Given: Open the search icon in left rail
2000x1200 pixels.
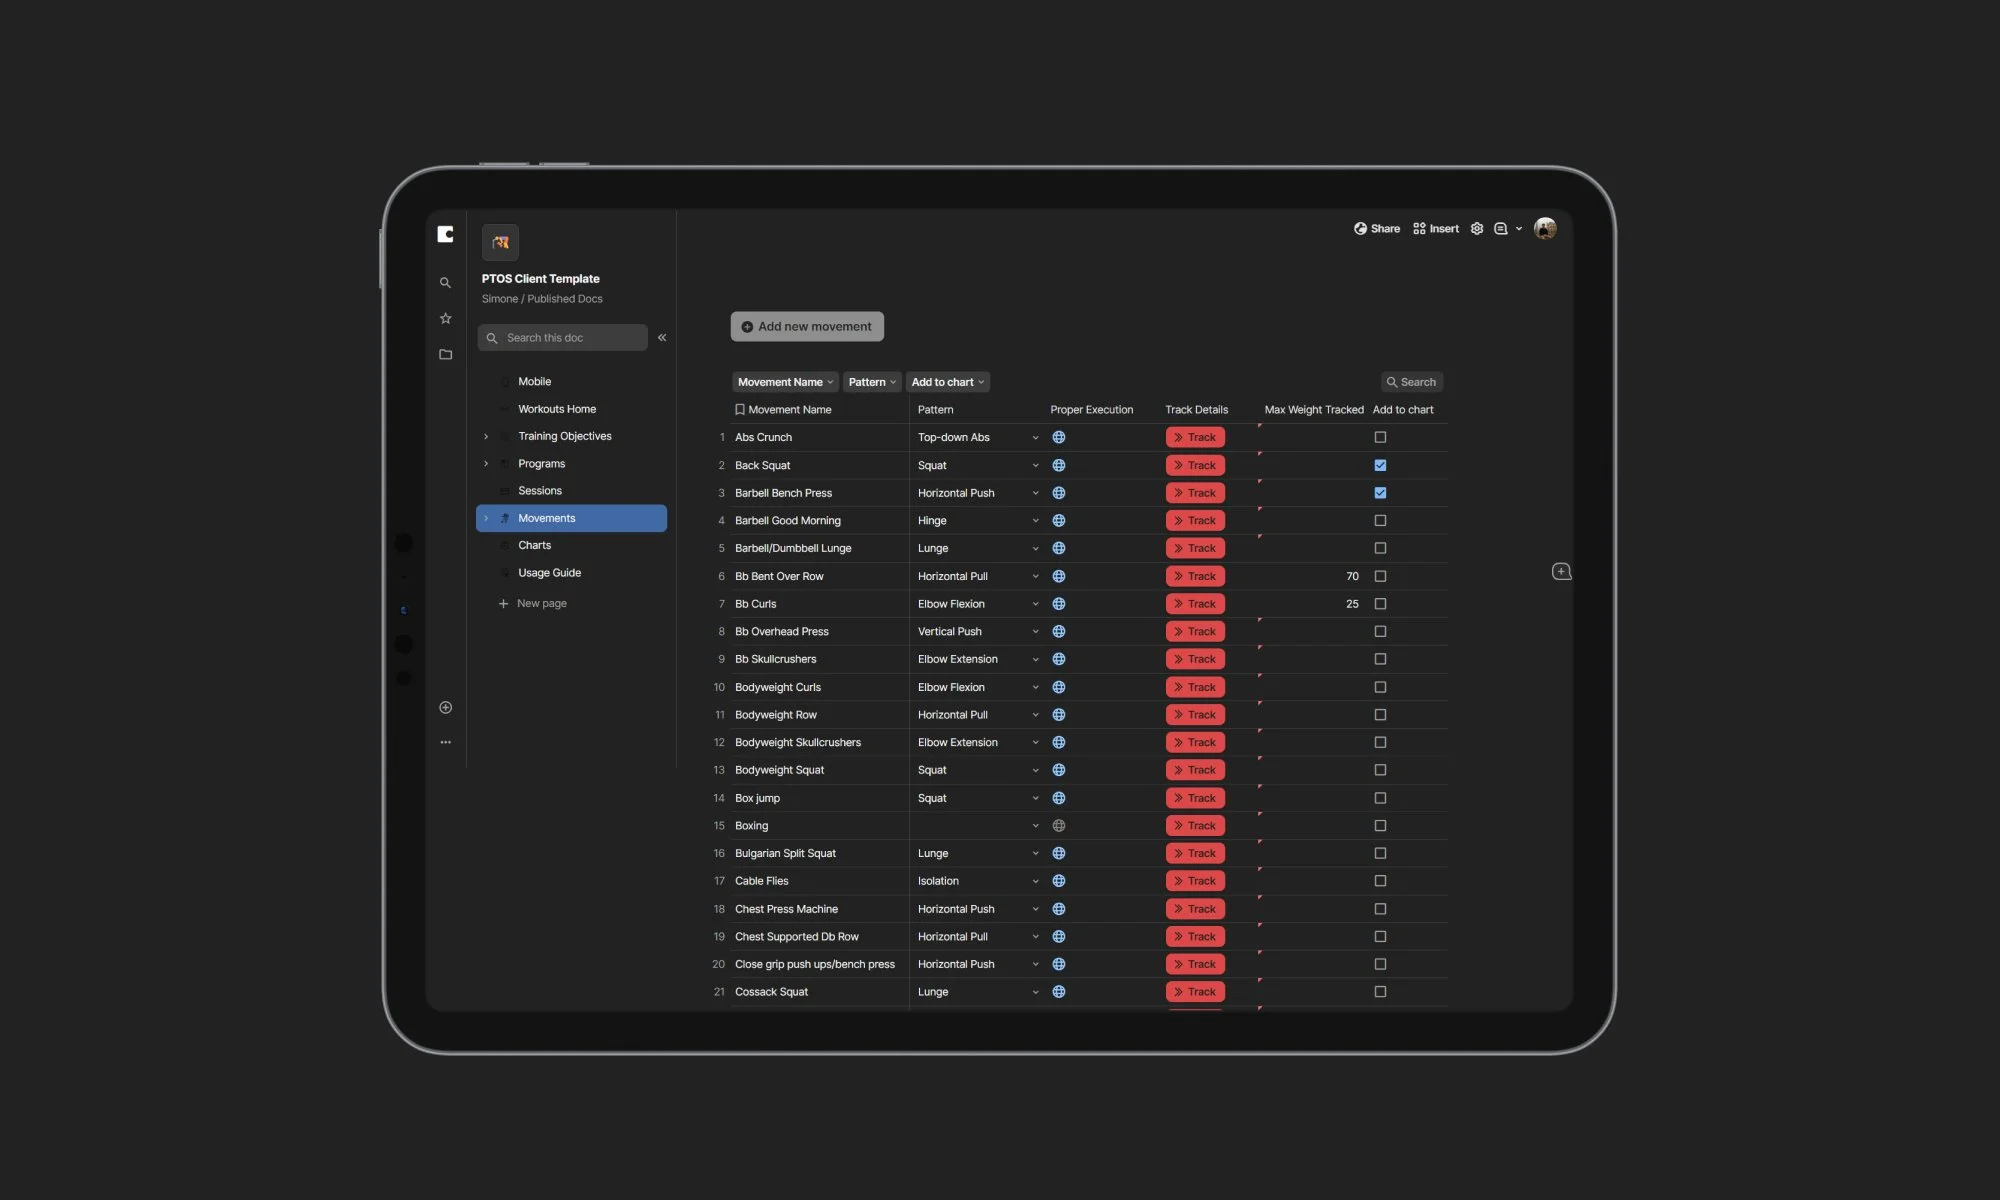Looking at the screenshot, I should [445, 283].
